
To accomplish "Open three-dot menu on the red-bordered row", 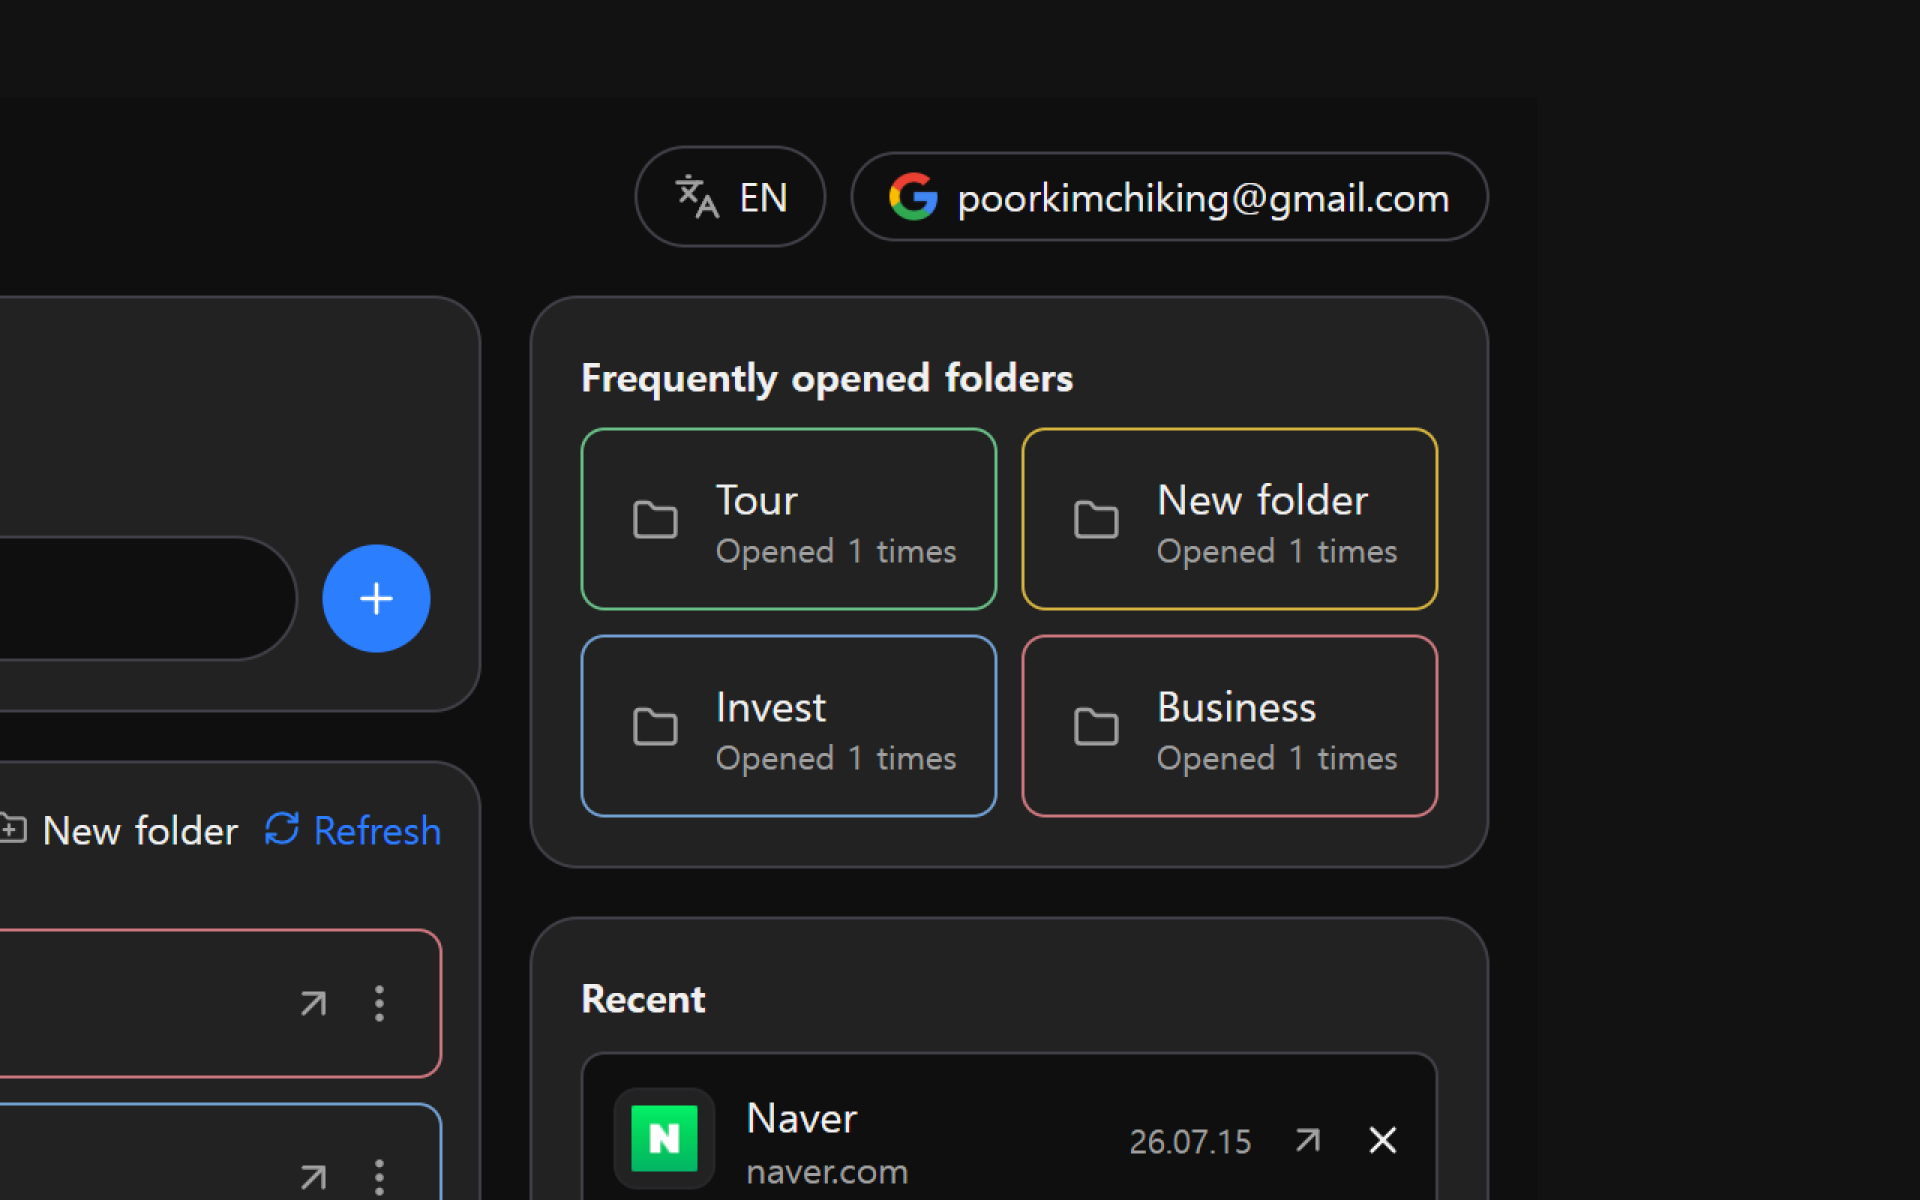I will click(379, 1003).
